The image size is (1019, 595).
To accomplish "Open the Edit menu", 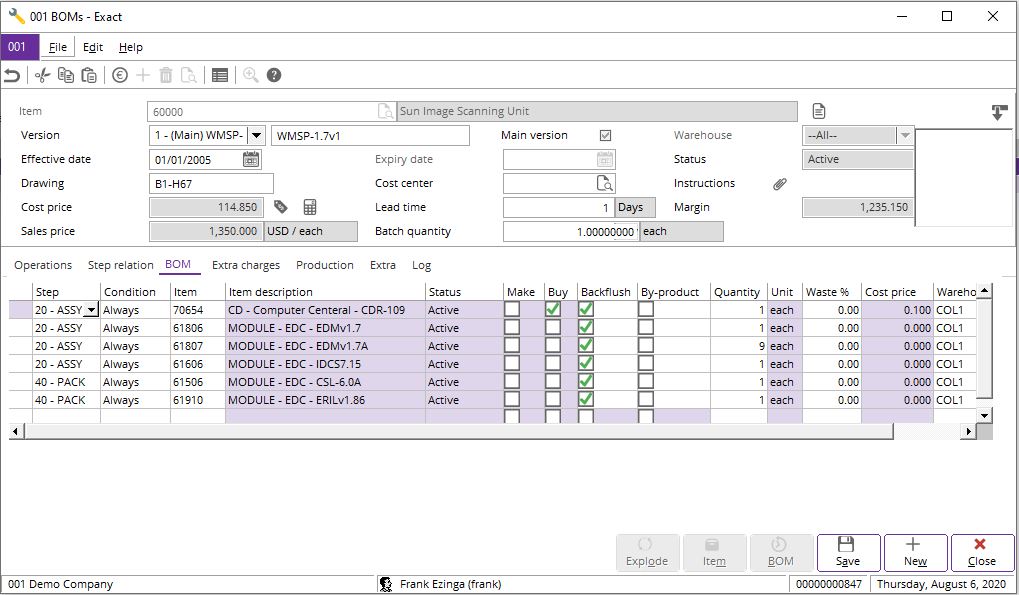I will (93, 47).
